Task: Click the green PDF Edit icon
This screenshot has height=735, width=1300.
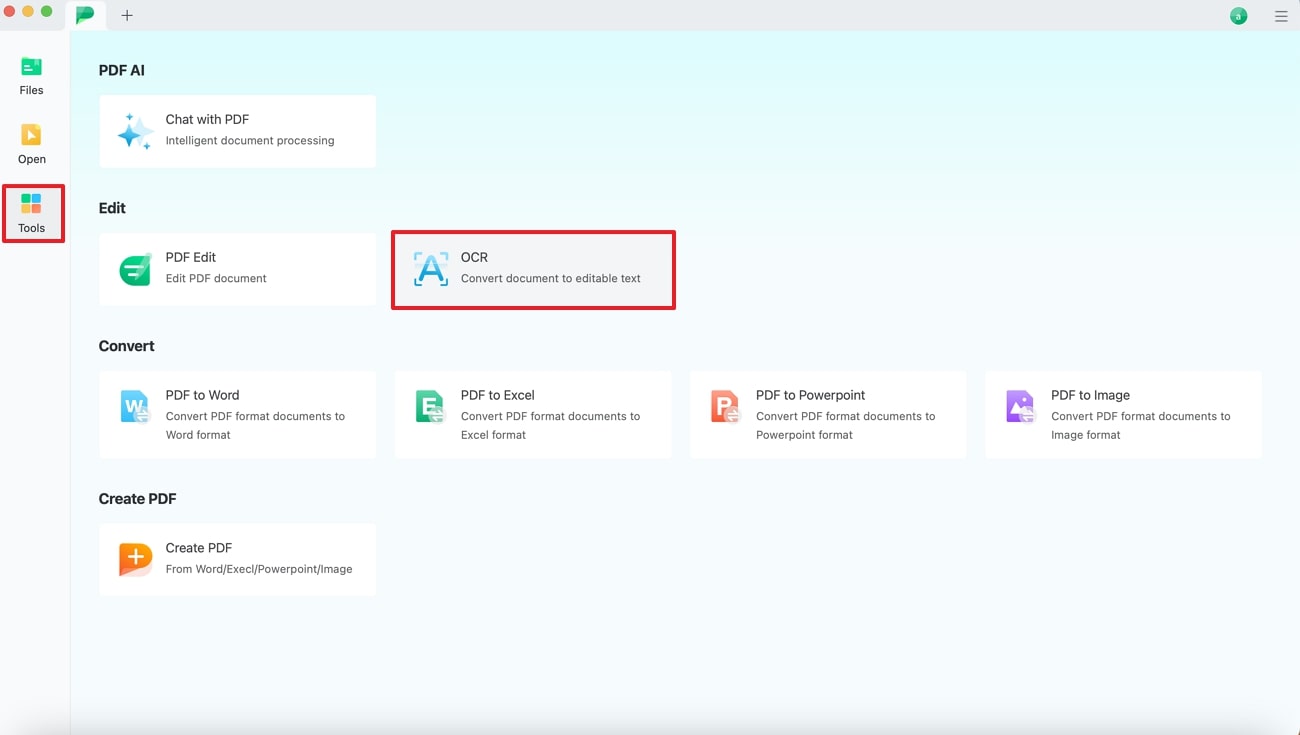Action: 135,269
